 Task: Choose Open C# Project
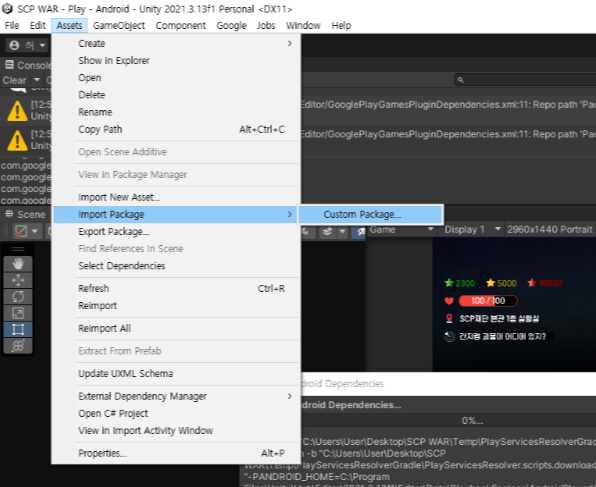coord(176,413)
